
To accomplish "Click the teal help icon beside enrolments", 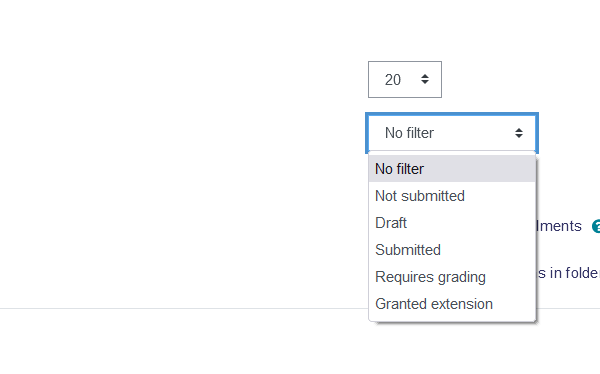I will [596, 226].
